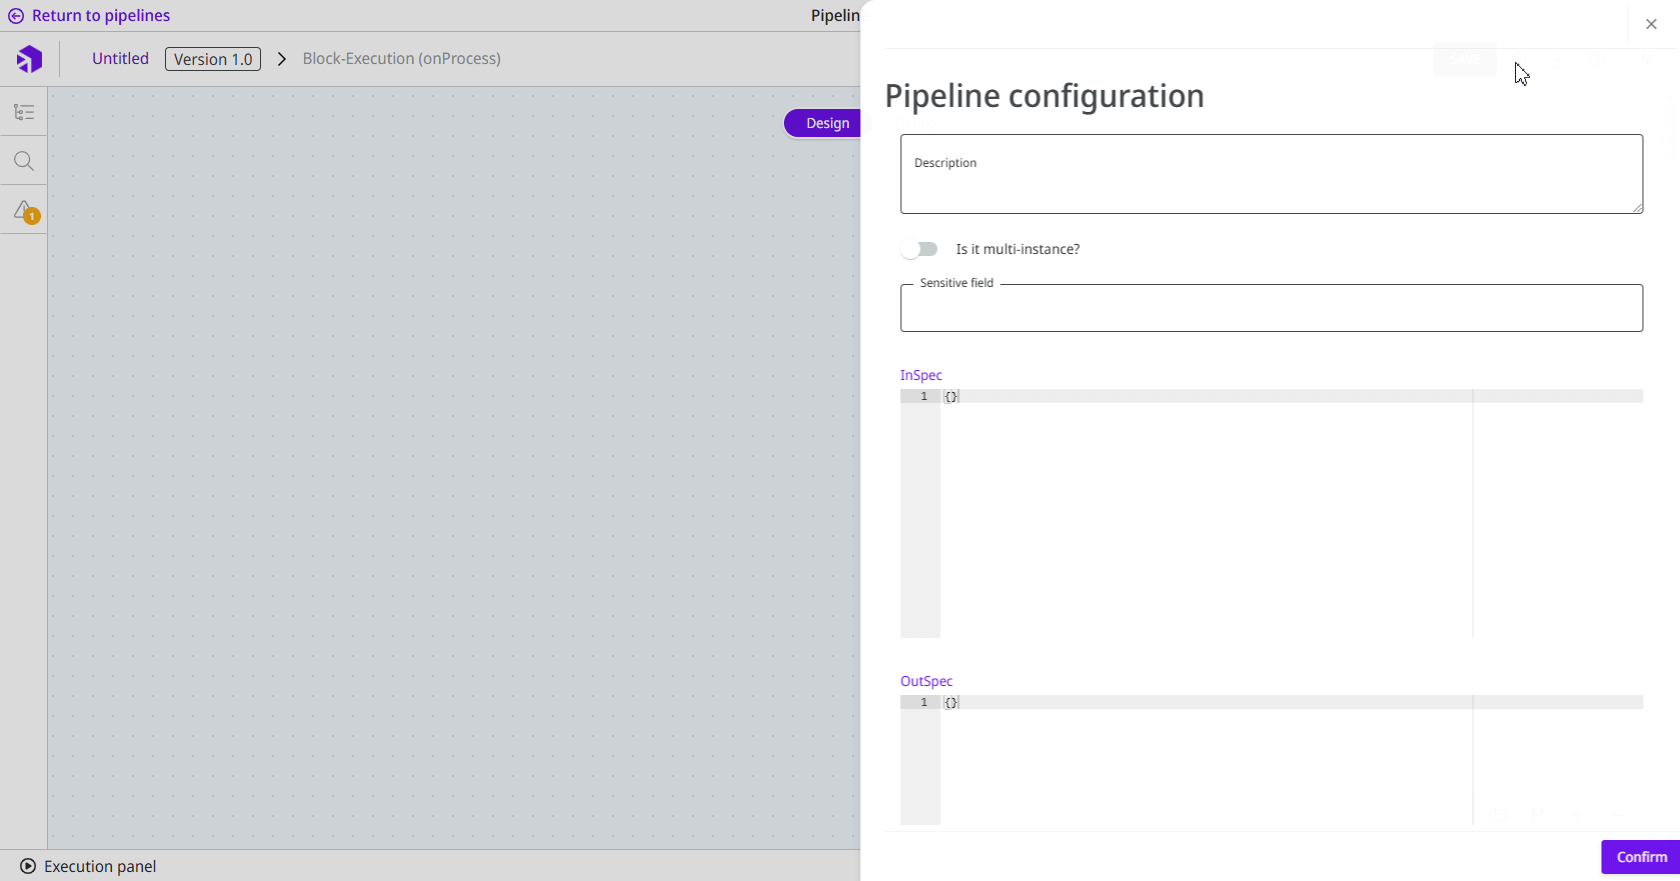
Task: Switch to the Design tab
Action: 826,123
